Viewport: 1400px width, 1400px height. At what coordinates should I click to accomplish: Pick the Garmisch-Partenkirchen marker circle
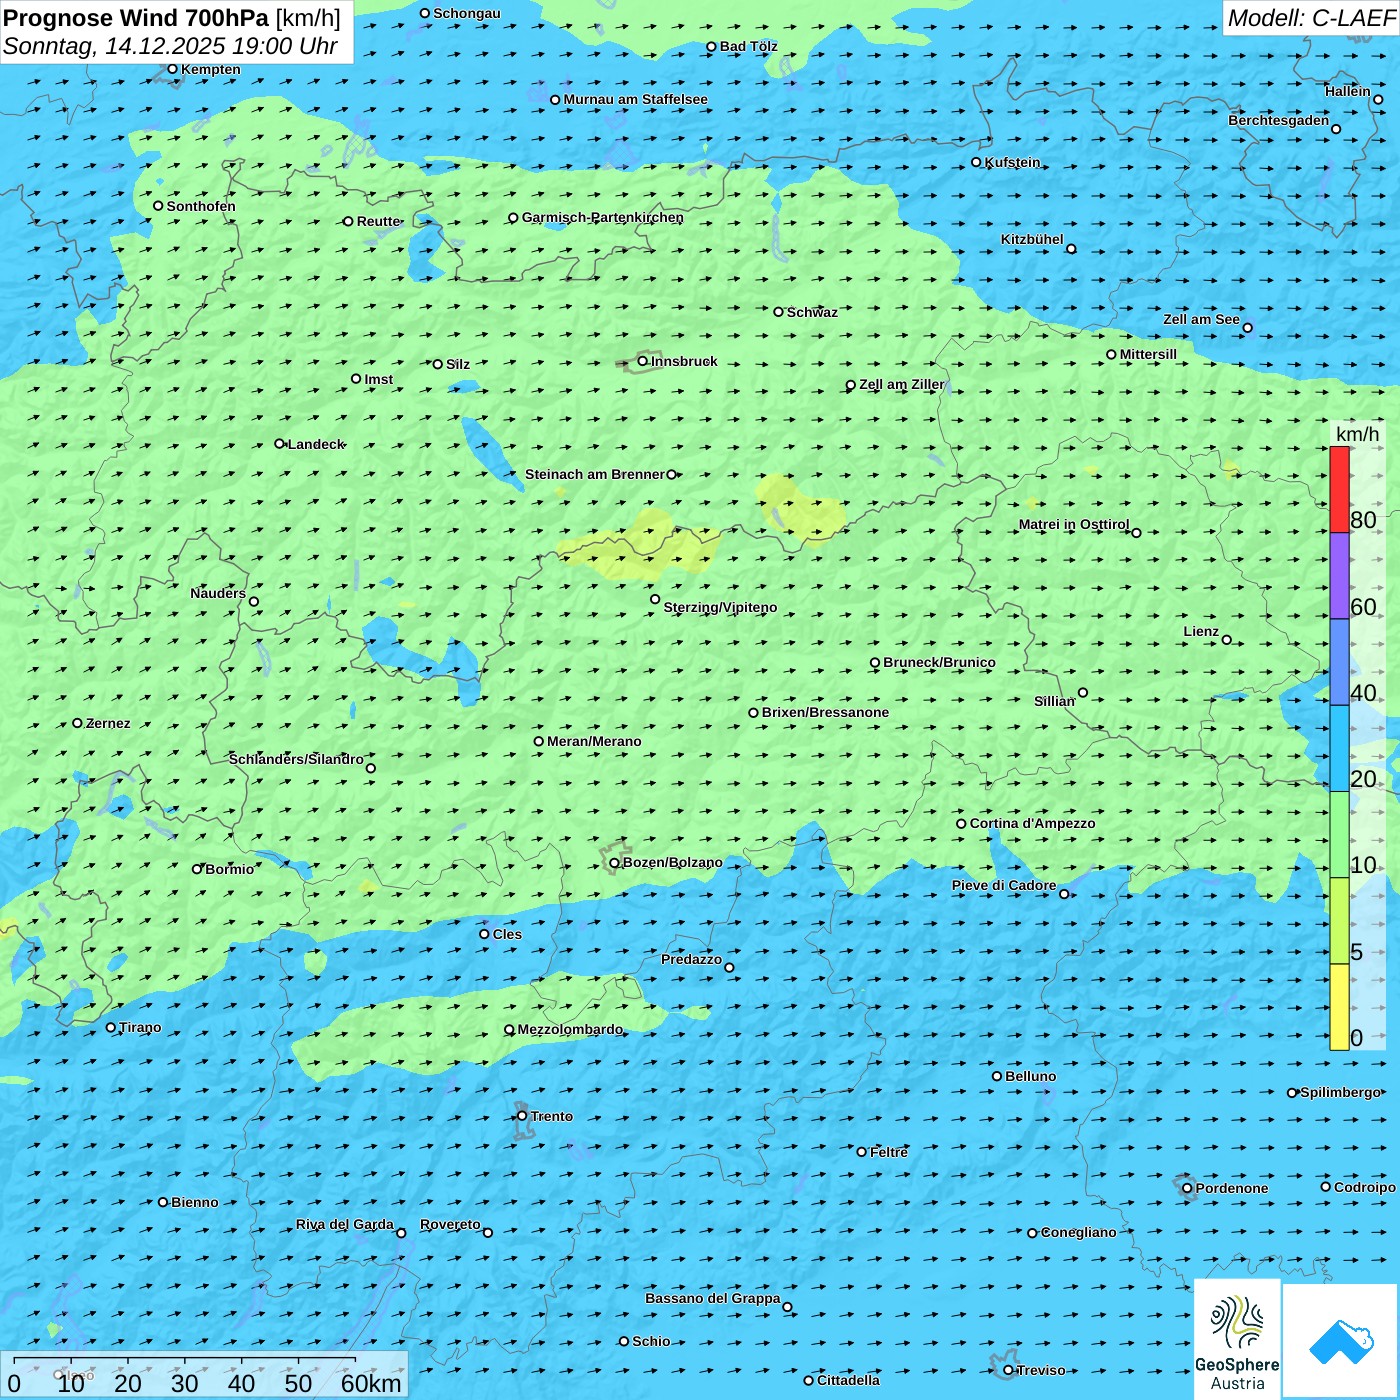pyautogui.click(x=513, y=218)
